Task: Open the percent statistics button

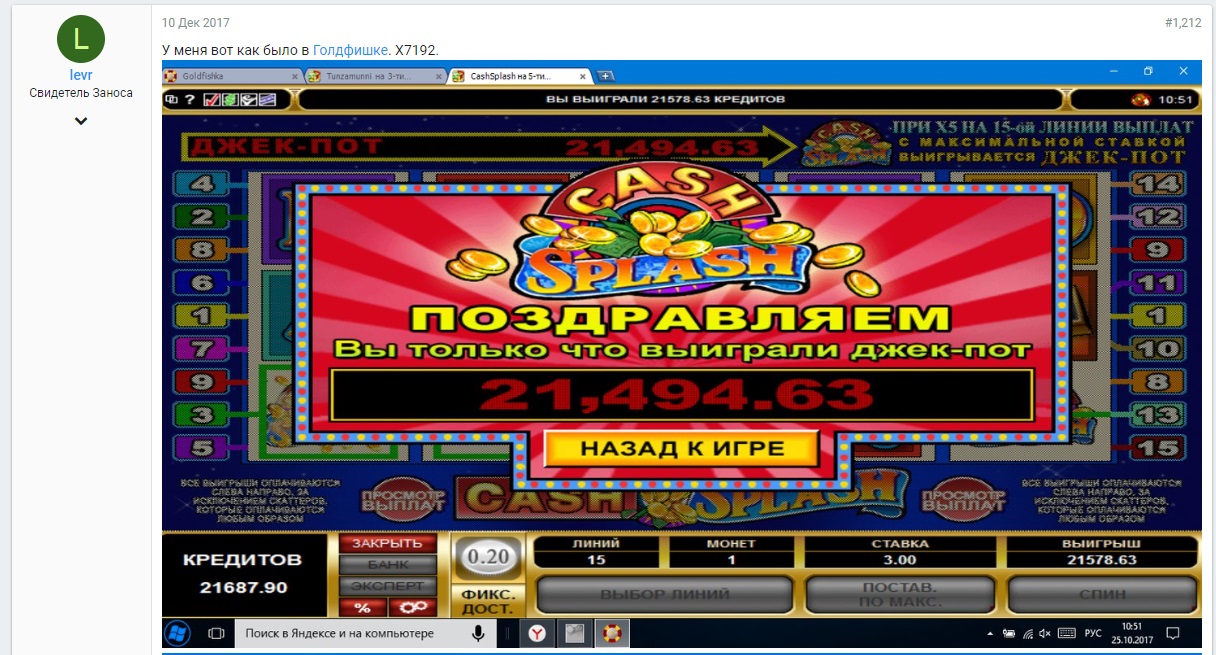Action: click(x=362, y=607)
